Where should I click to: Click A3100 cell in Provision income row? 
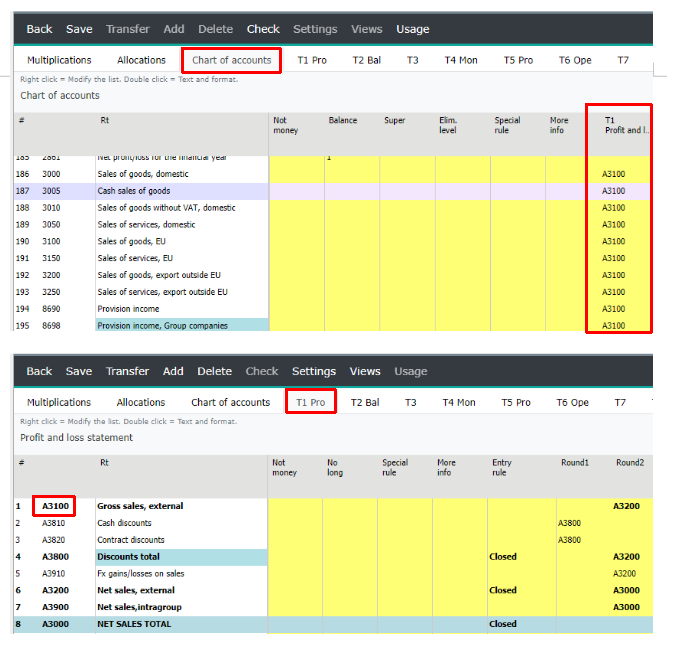614,309
